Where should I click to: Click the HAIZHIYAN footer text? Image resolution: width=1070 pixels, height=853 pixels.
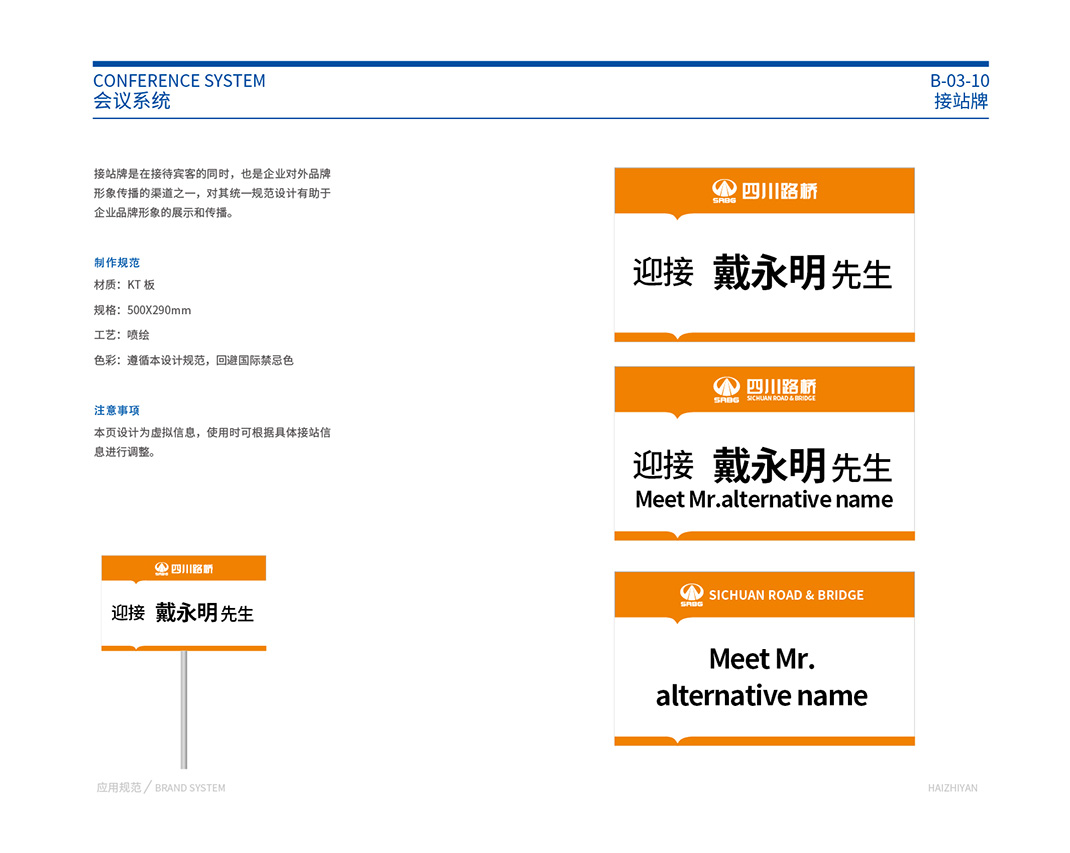952,788
